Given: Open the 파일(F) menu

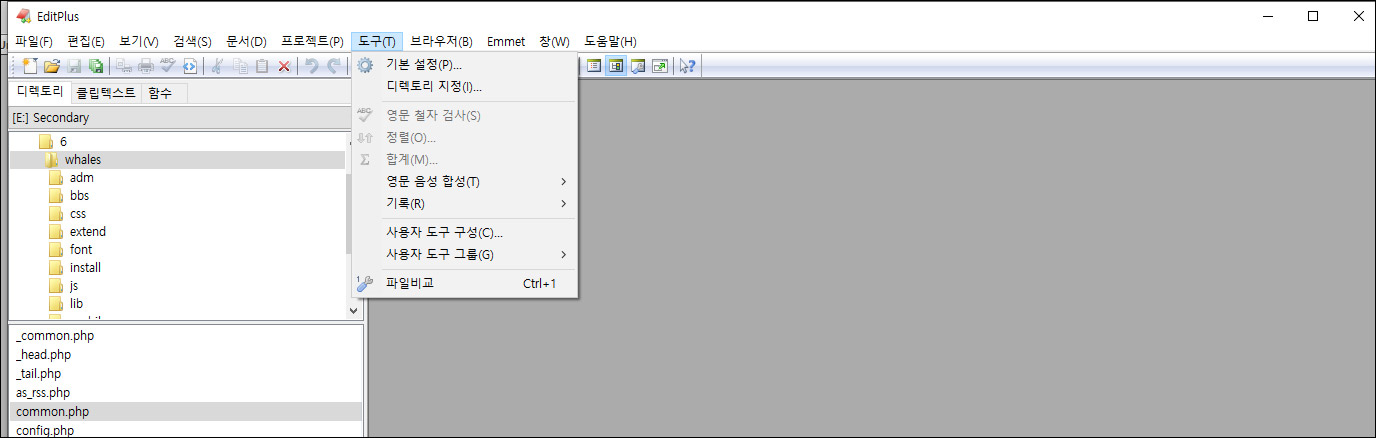Looking at the screenshot, I should coord(34,41).
